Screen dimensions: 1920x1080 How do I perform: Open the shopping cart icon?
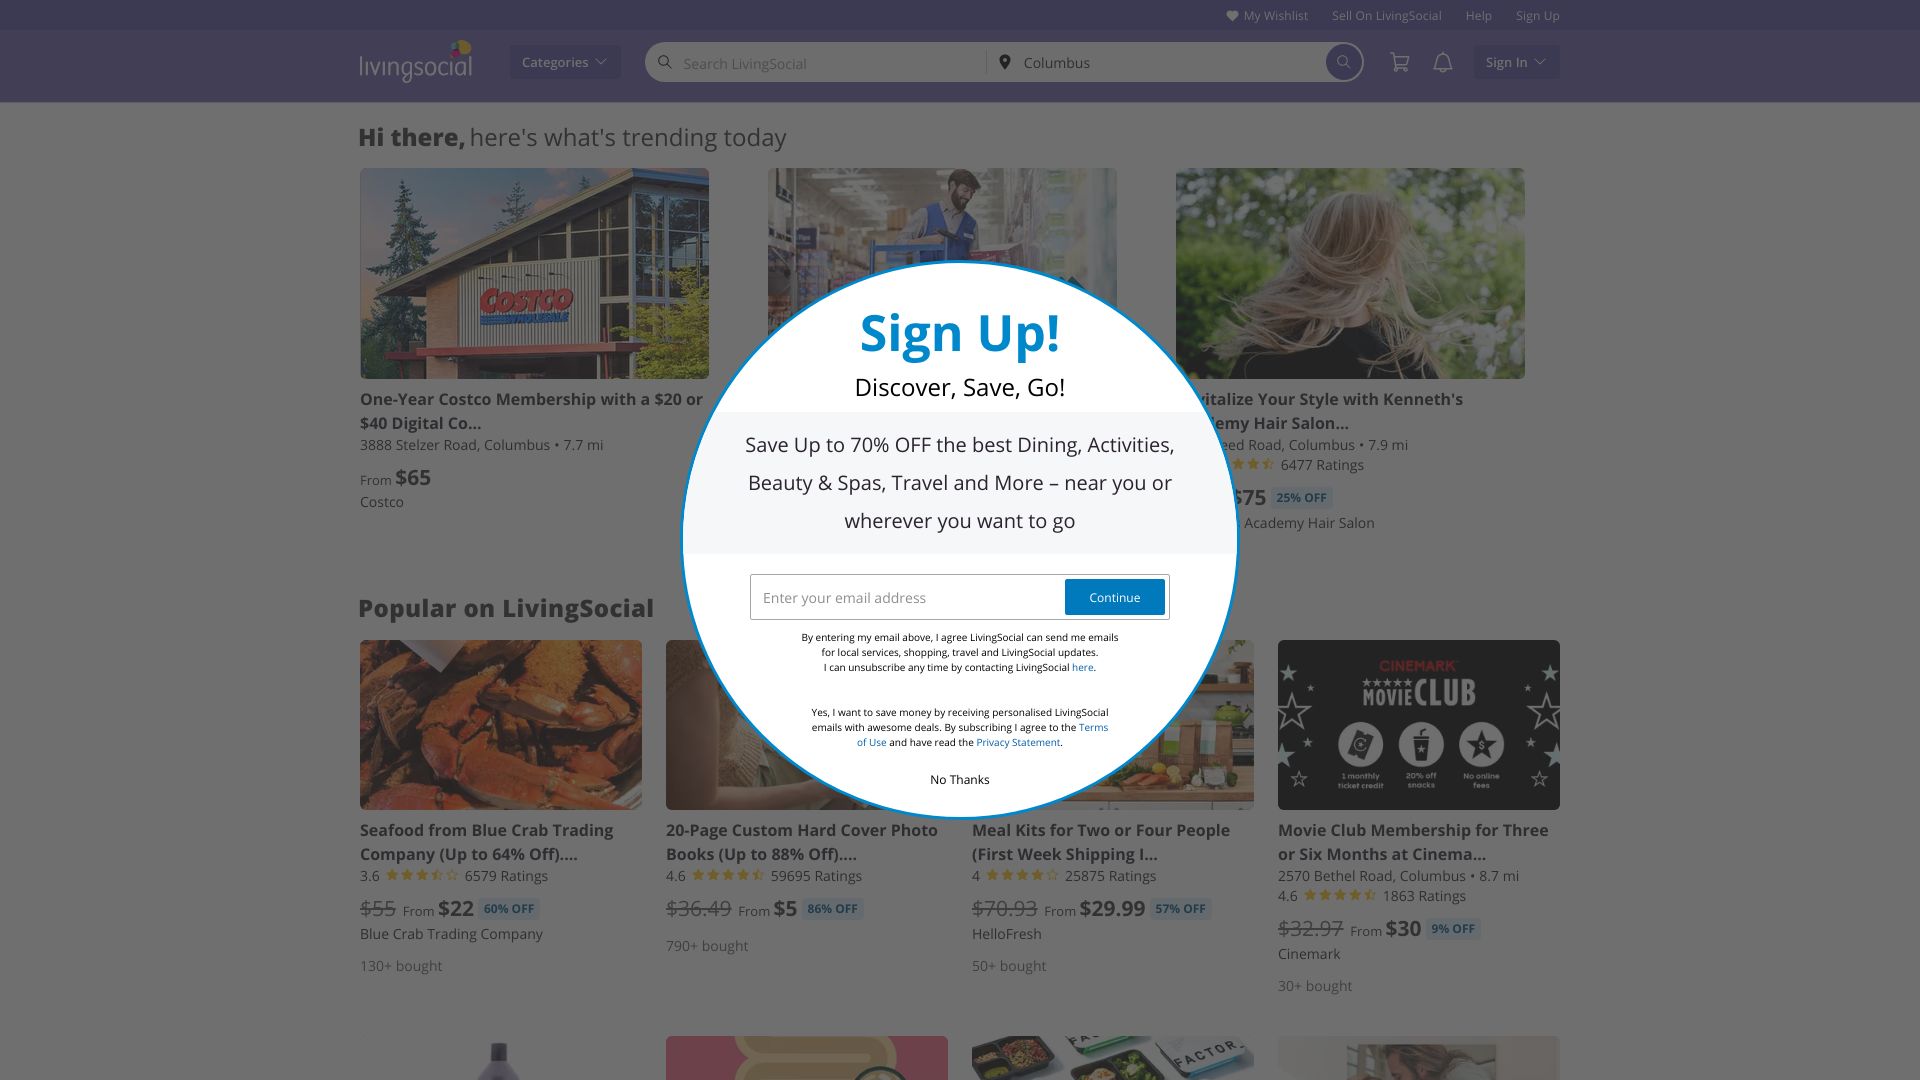click(1400, 62)
